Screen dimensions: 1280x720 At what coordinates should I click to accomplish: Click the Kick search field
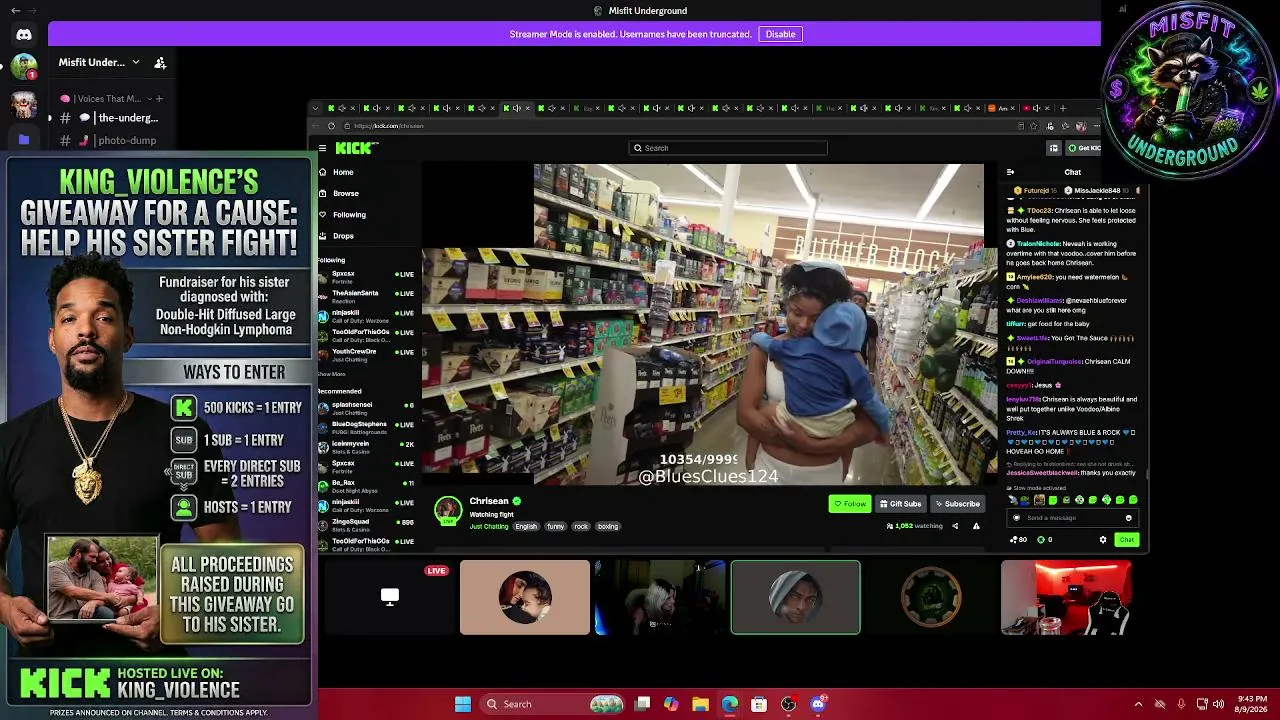pos(728,148)
